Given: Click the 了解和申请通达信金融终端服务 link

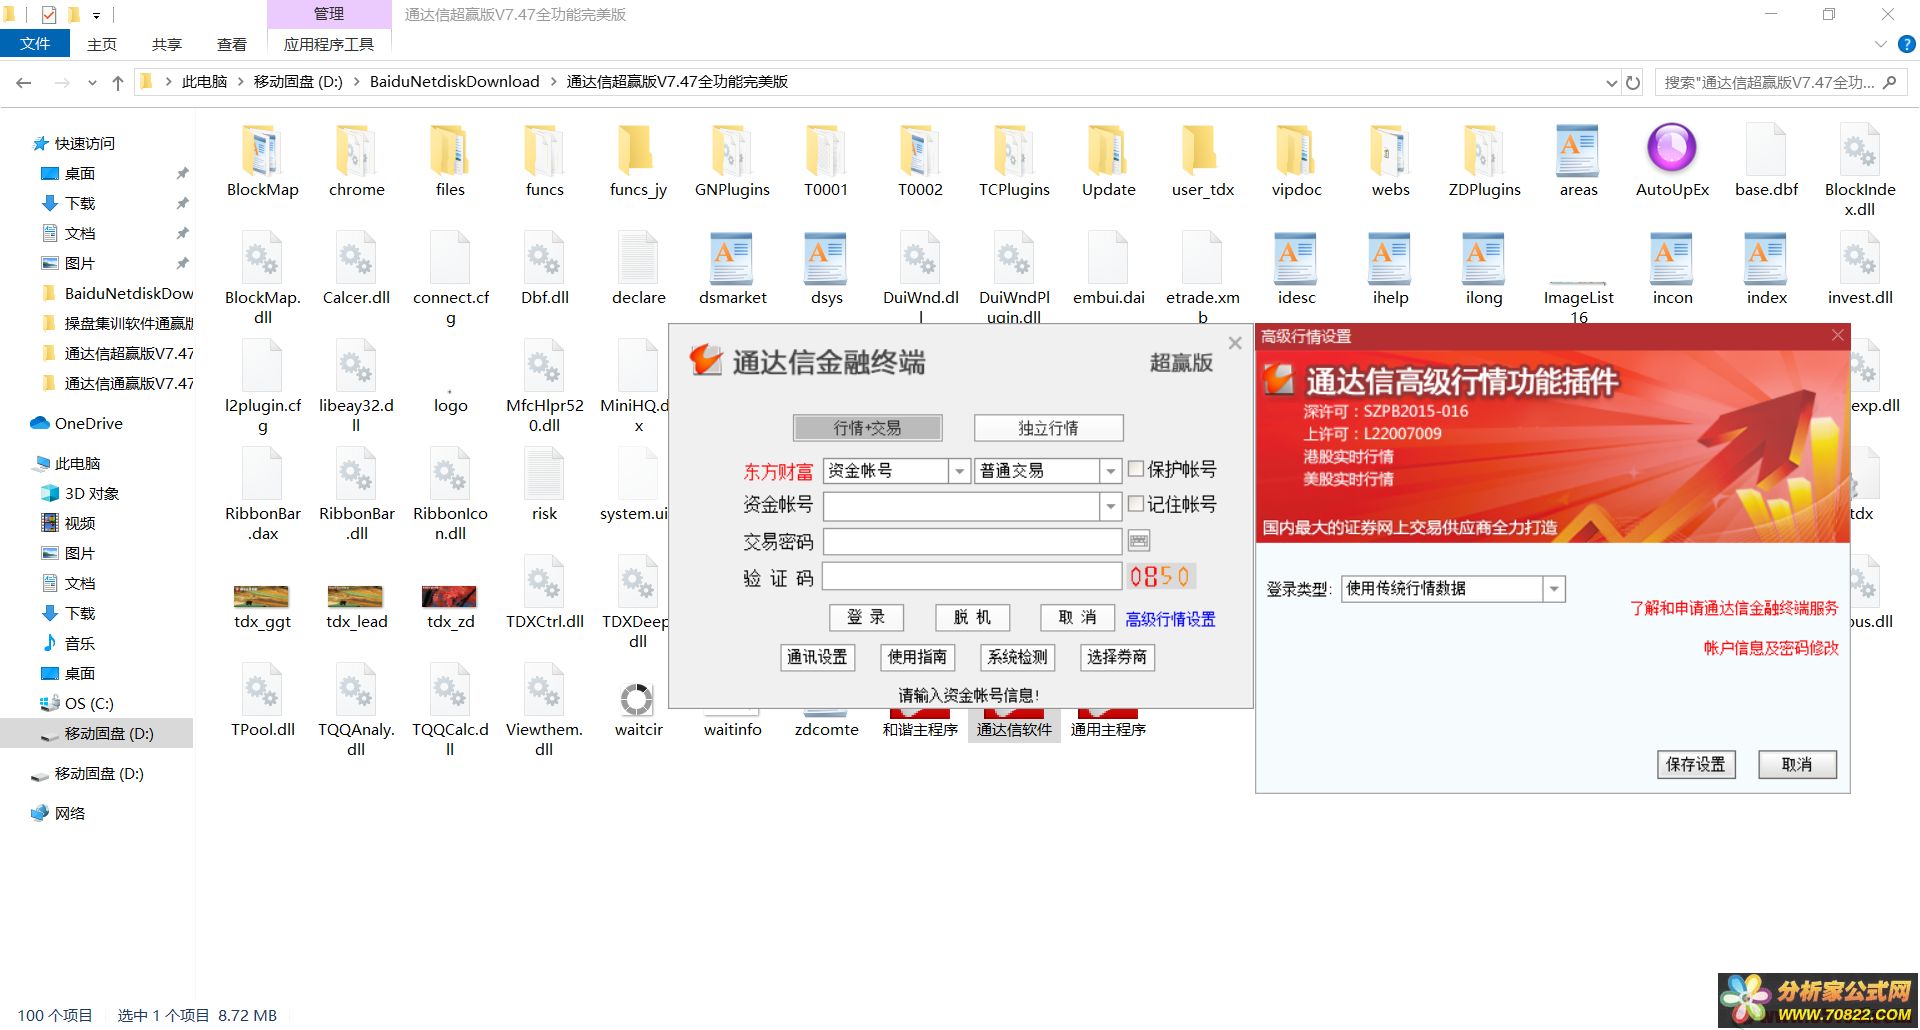Looking at the screenshot, I should (x=1734, y=608).
